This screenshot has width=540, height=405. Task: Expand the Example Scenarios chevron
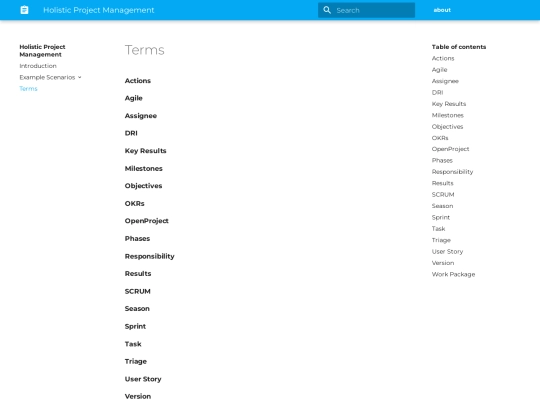80,77
